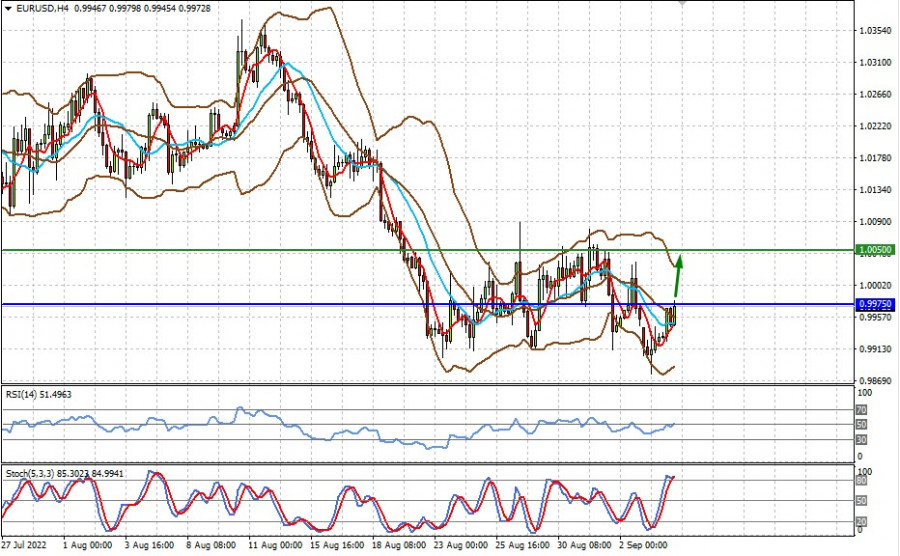Select the green upward arrow on chart

tap(678, 274)
